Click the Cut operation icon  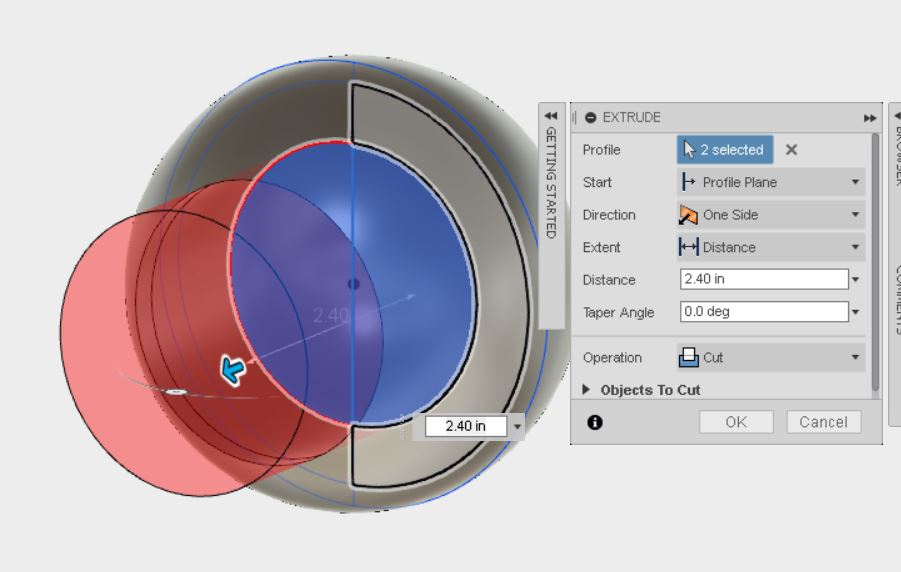[x=688, y=358]
